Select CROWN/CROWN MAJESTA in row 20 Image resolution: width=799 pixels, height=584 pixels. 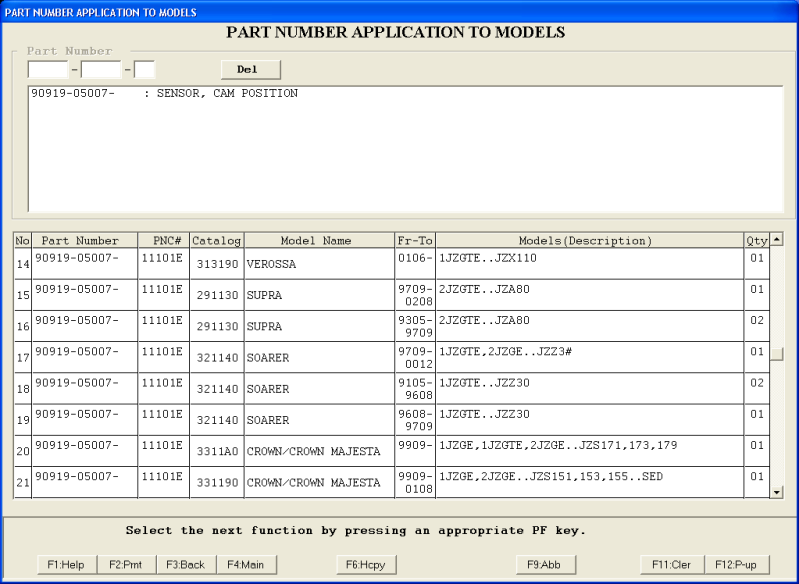tap(319, 451)
